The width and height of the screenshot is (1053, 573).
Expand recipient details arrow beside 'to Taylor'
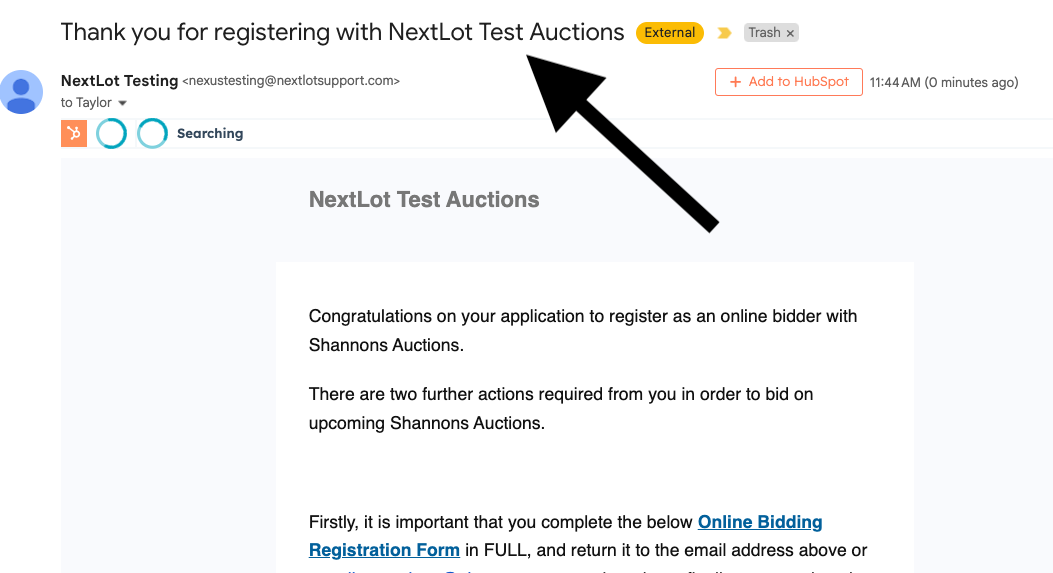(x=123, y=104)
